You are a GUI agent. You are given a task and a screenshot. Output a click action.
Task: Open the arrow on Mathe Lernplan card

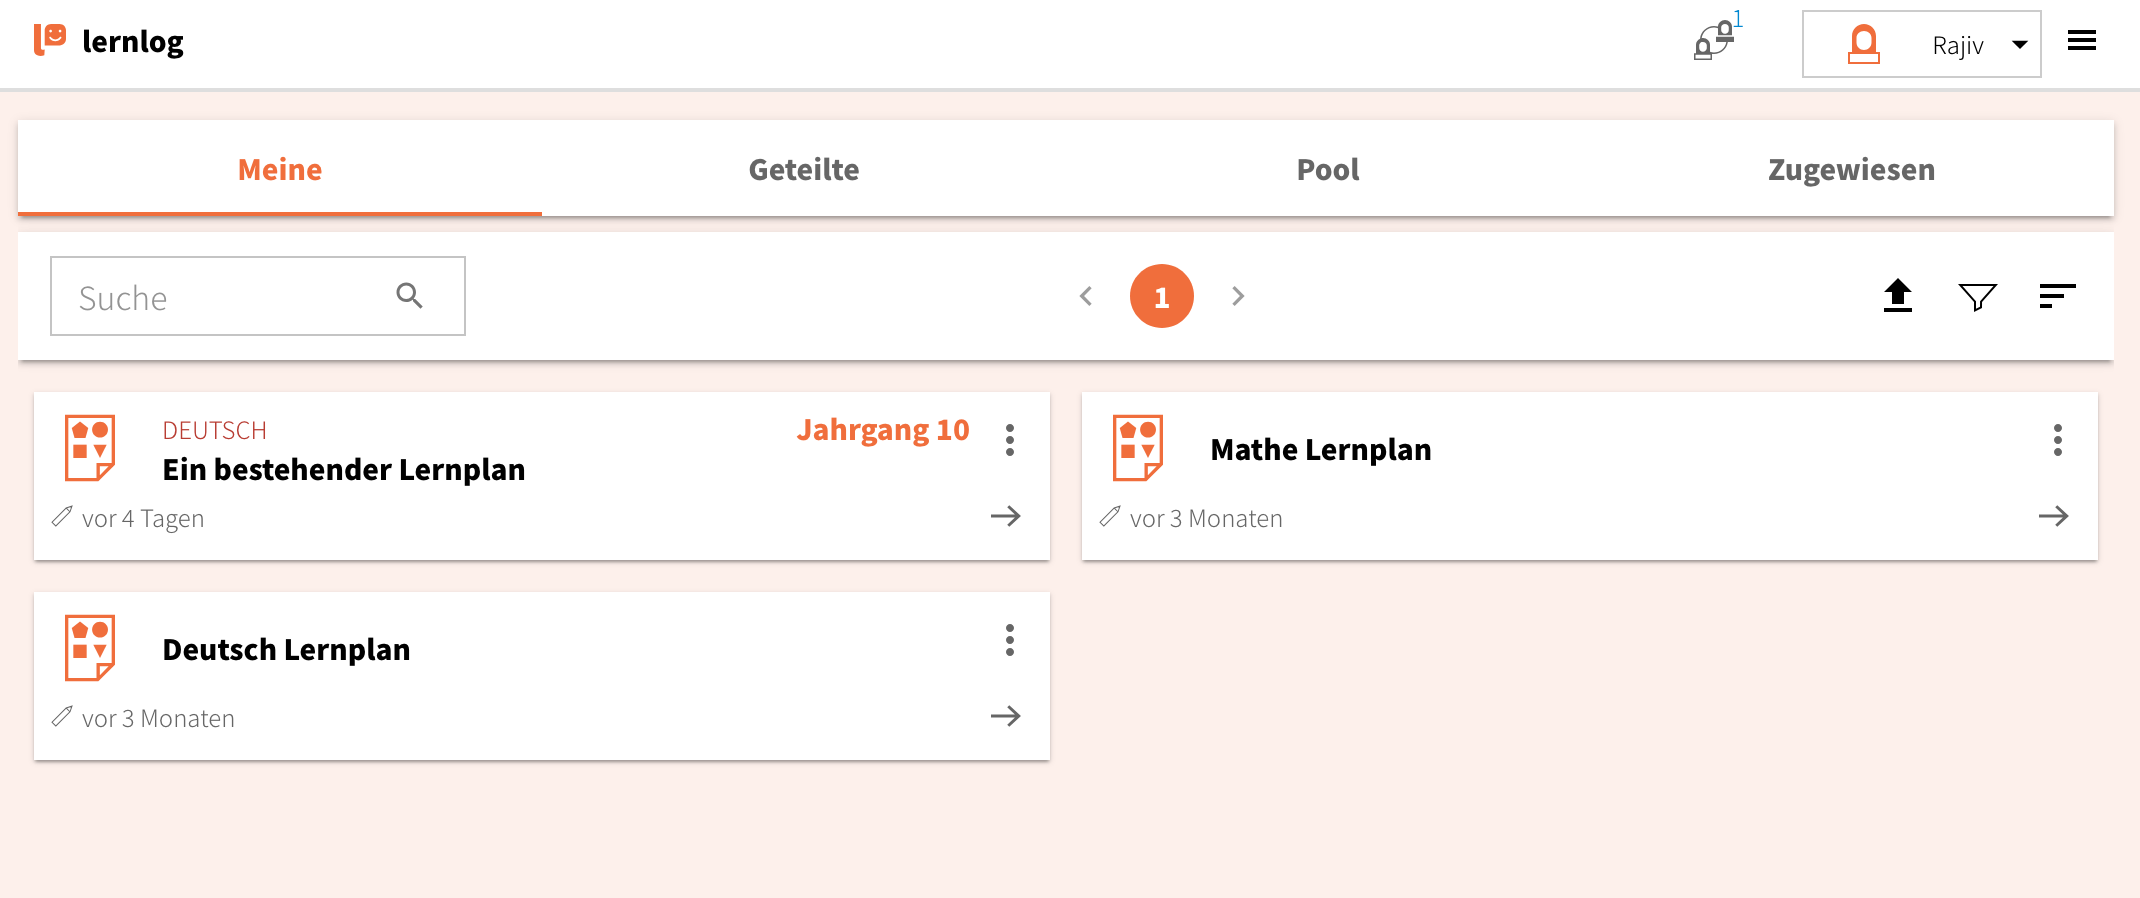[2053, 516]
